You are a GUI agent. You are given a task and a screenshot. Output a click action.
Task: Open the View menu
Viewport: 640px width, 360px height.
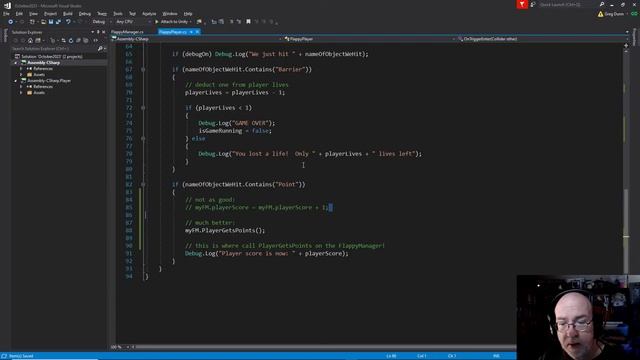tap(33, 14)
